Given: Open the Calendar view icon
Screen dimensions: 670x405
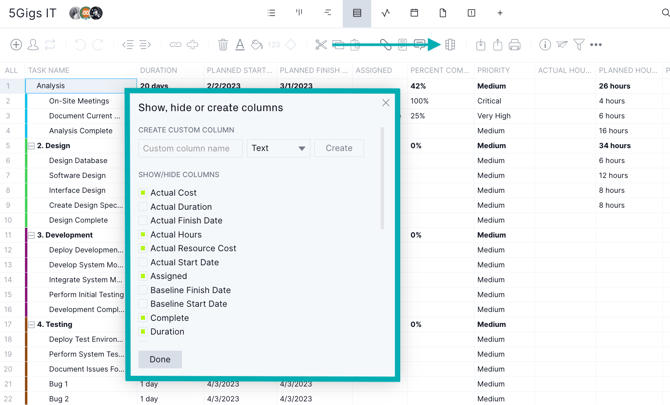Looking at the screenshot, I should pyautogui.click(x=414, y=13).
